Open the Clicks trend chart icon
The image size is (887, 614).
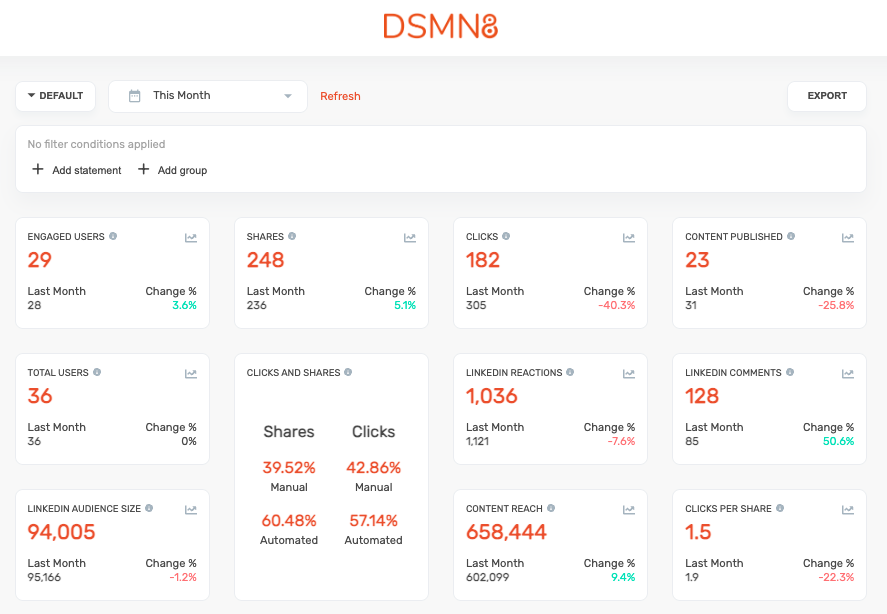point(629,238)
